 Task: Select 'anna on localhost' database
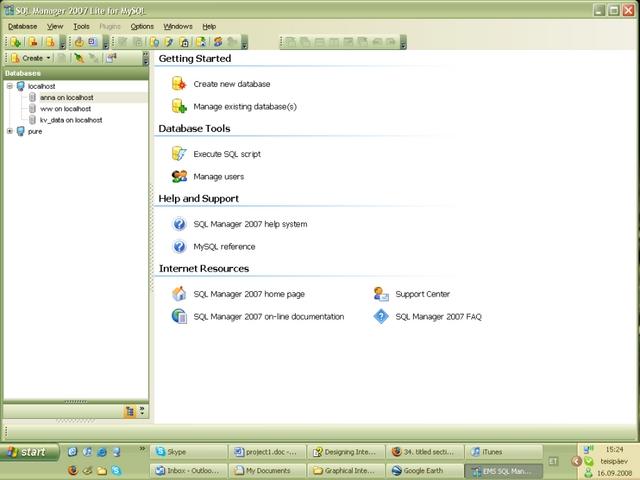[67, 98]
